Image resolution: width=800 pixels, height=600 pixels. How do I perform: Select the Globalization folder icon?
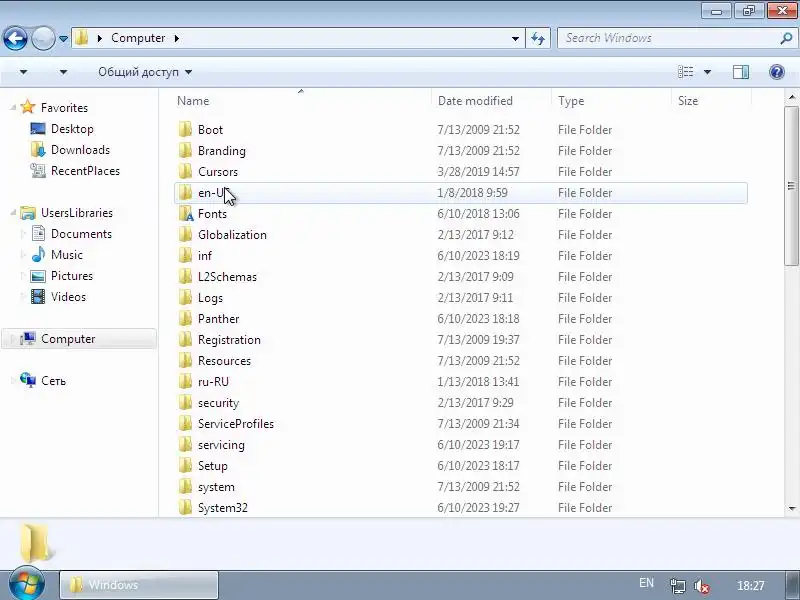[185, 234]
